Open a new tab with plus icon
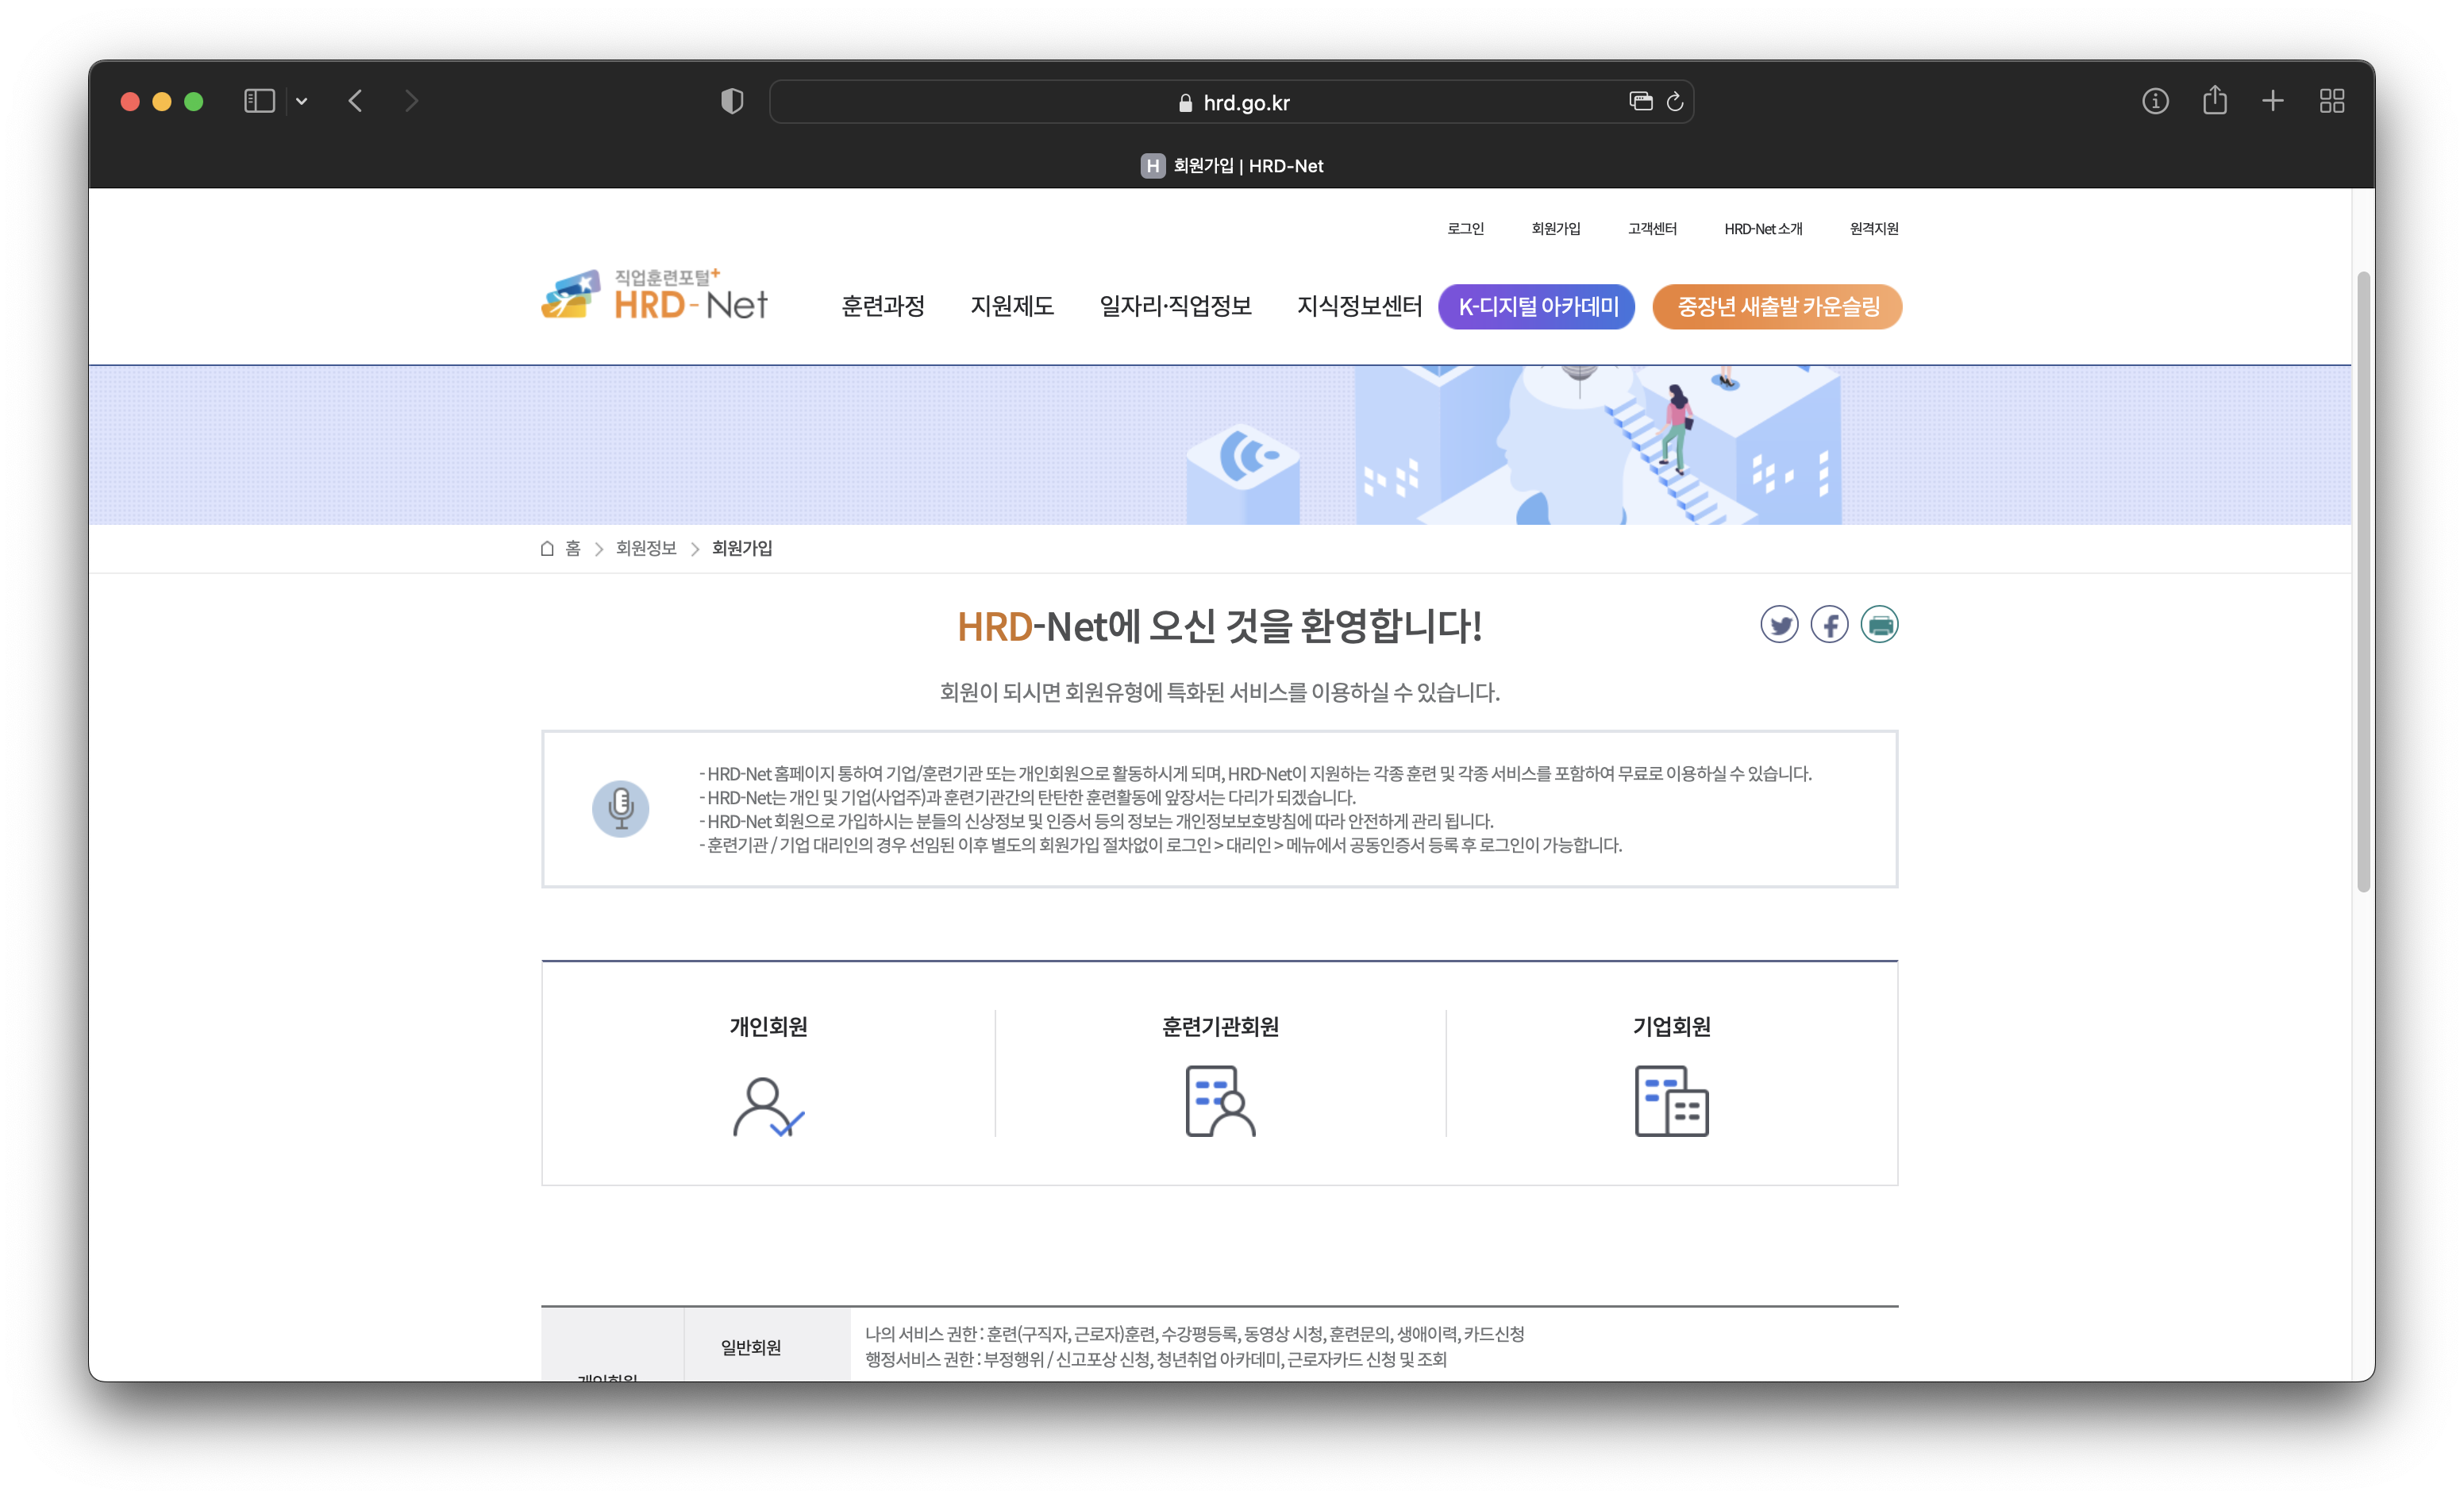The image size is (2464, 1499). click(x=2272, y=101)
